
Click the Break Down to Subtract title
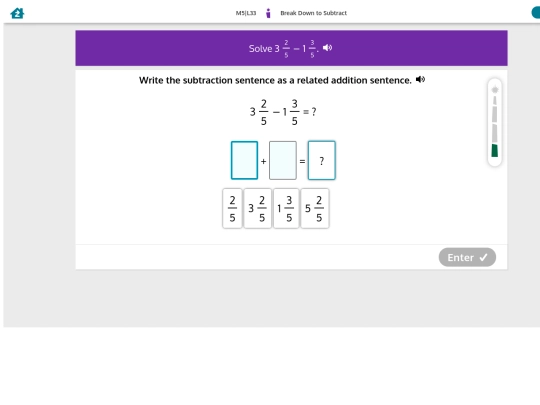[x=313, y=13]
